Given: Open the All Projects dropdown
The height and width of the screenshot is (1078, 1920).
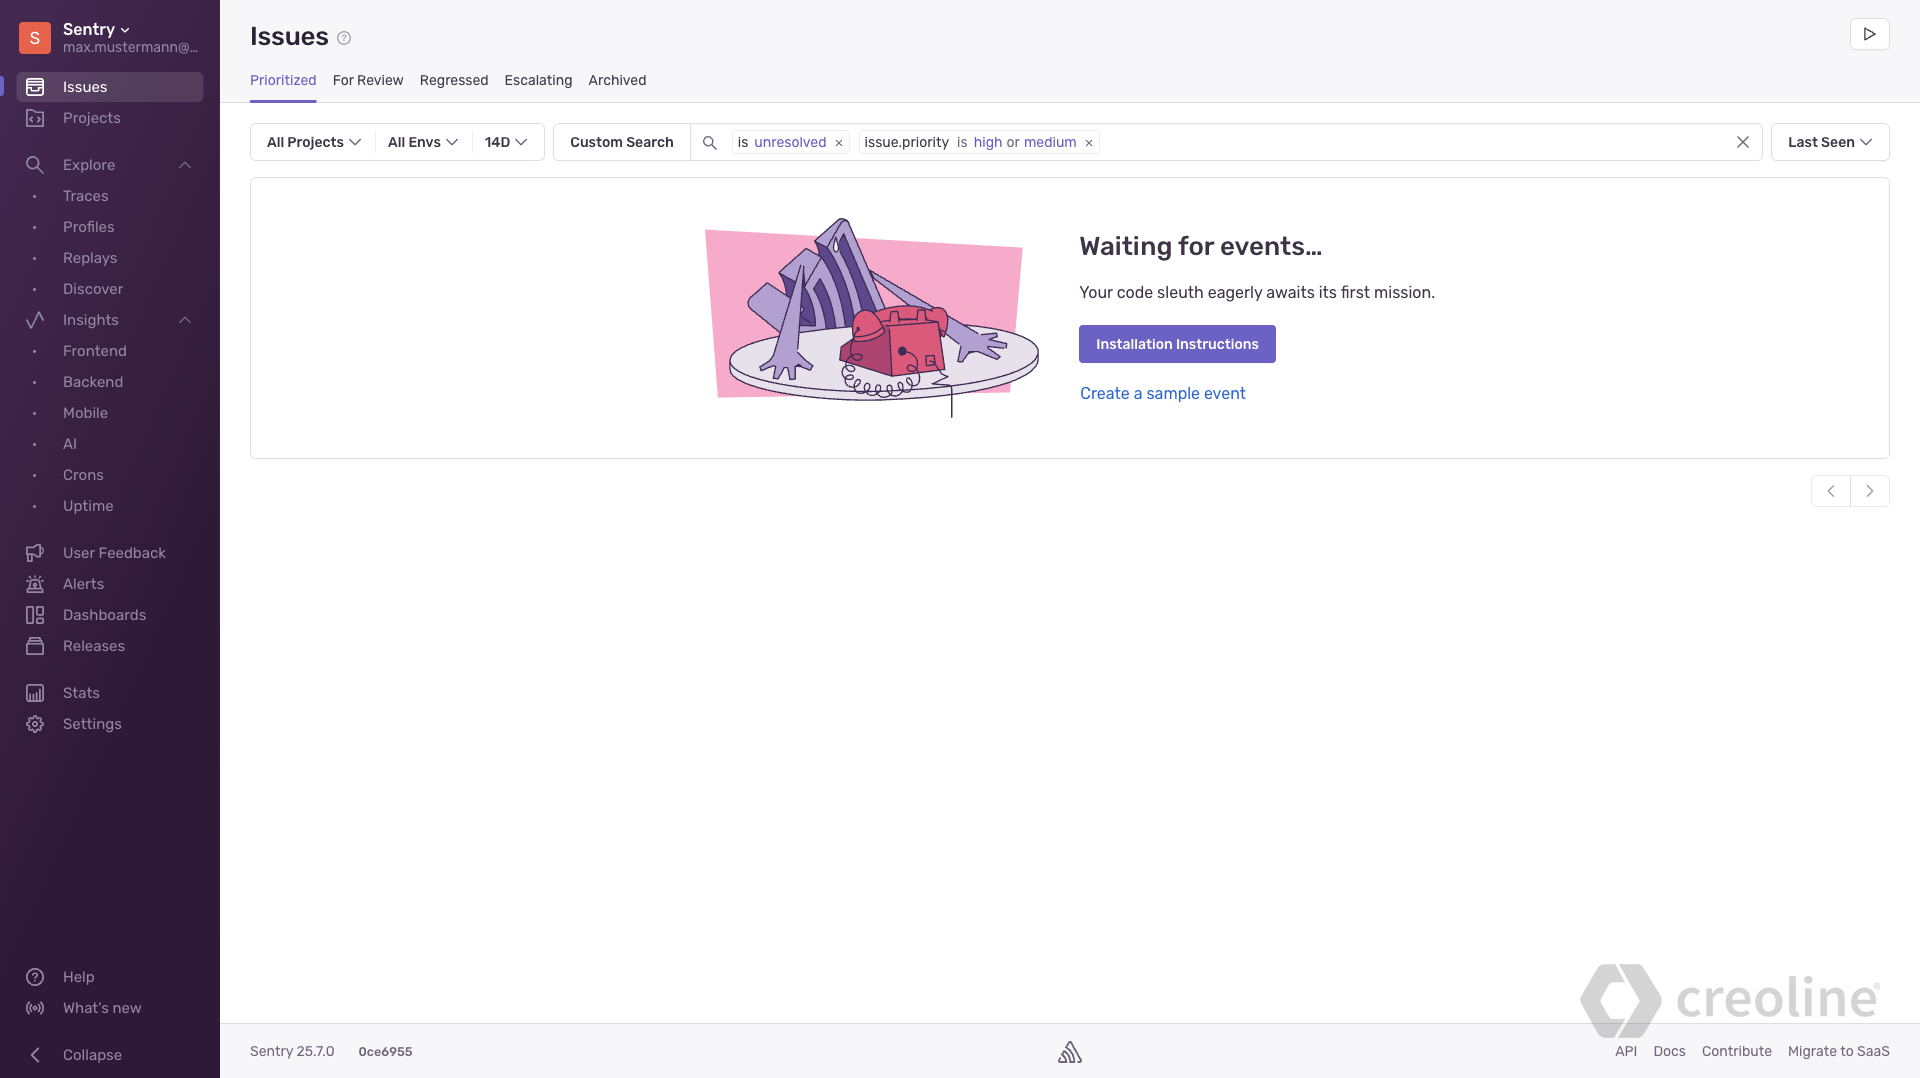Looking at the screenshot, I should (313, 142).
